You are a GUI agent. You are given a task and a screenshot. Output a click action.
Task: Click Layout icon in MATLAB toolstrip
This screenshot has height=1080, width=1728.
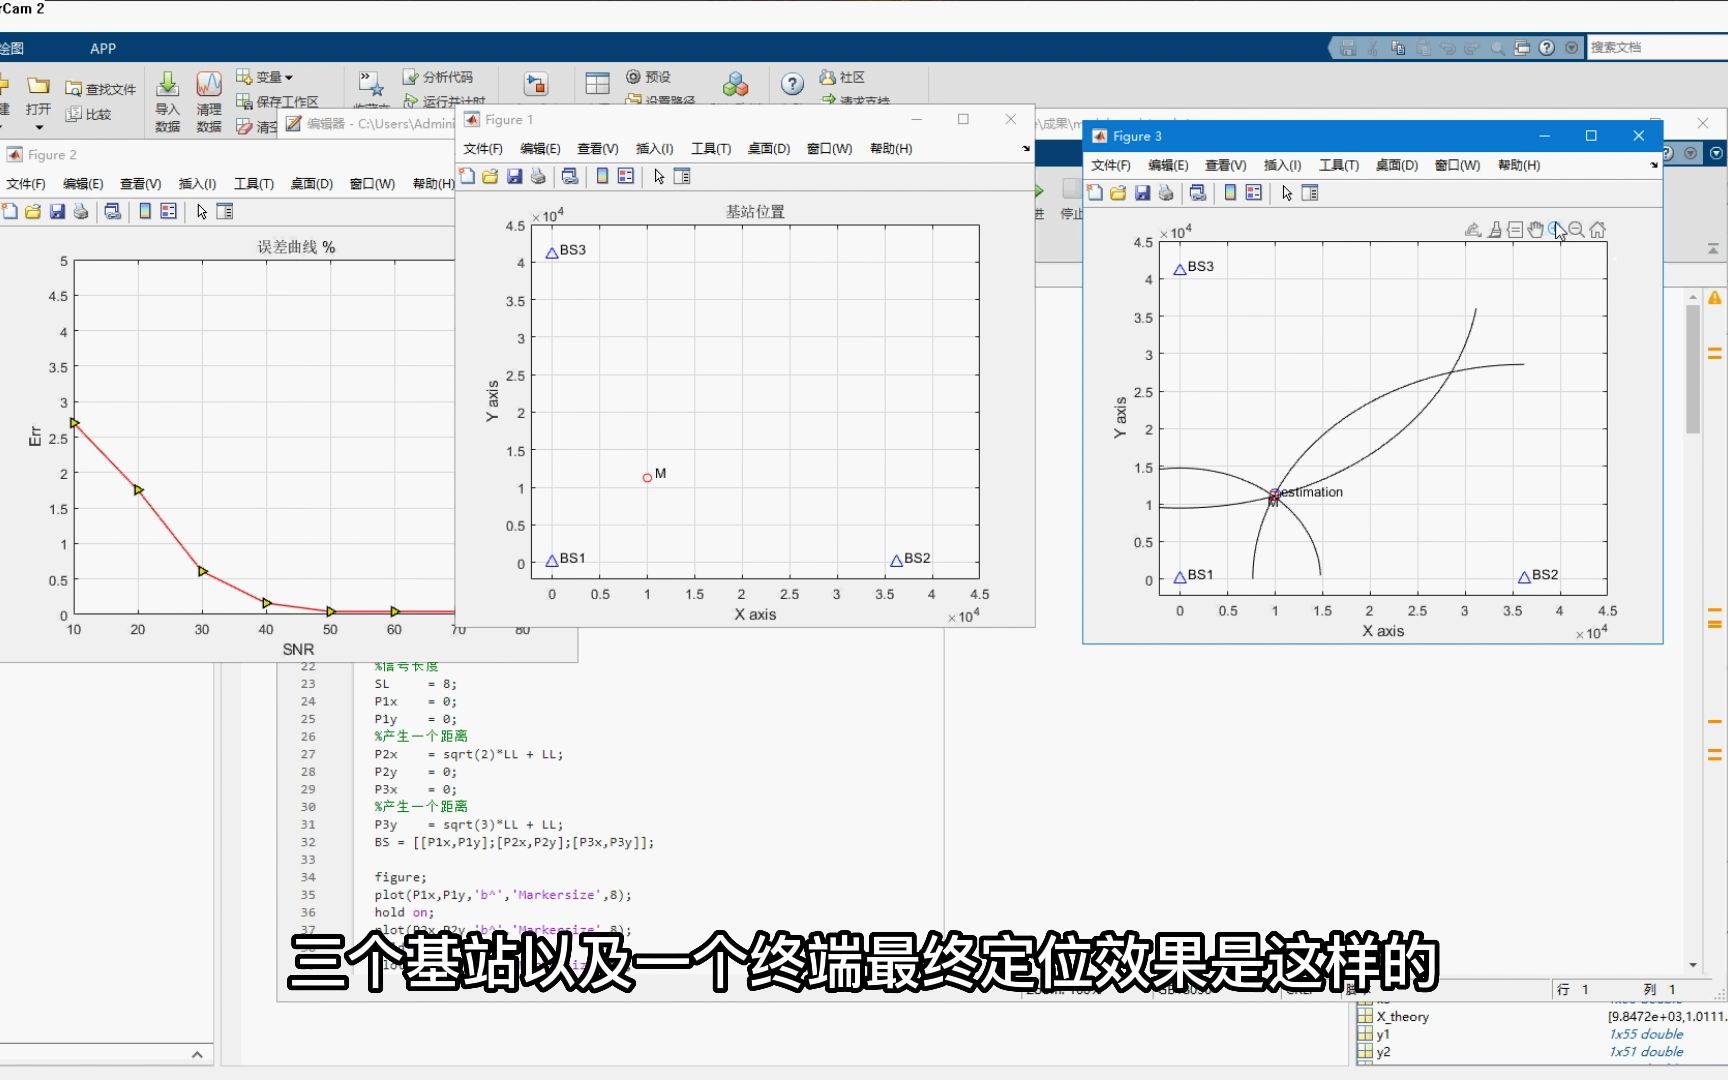[597, 84]
